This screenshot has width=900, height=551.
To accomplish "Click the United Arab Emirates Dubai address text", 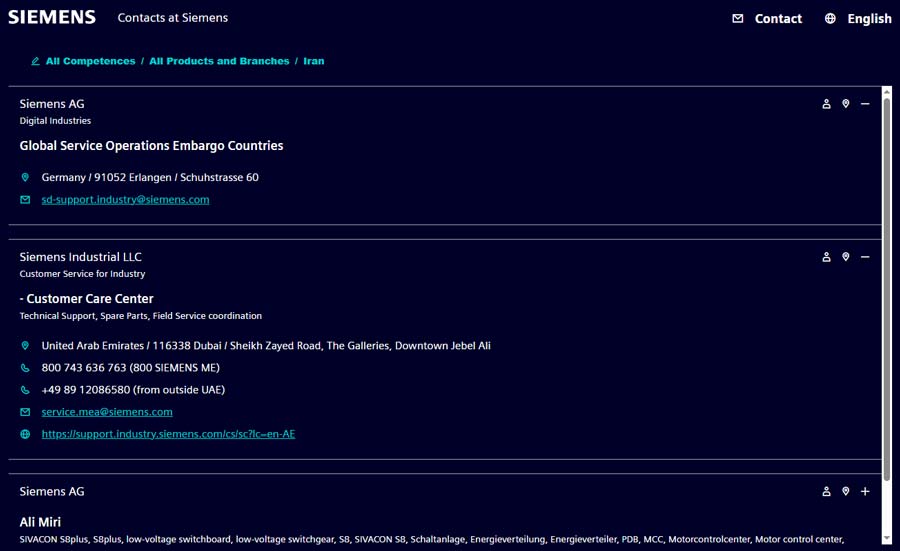I will [x=266, y=346].
